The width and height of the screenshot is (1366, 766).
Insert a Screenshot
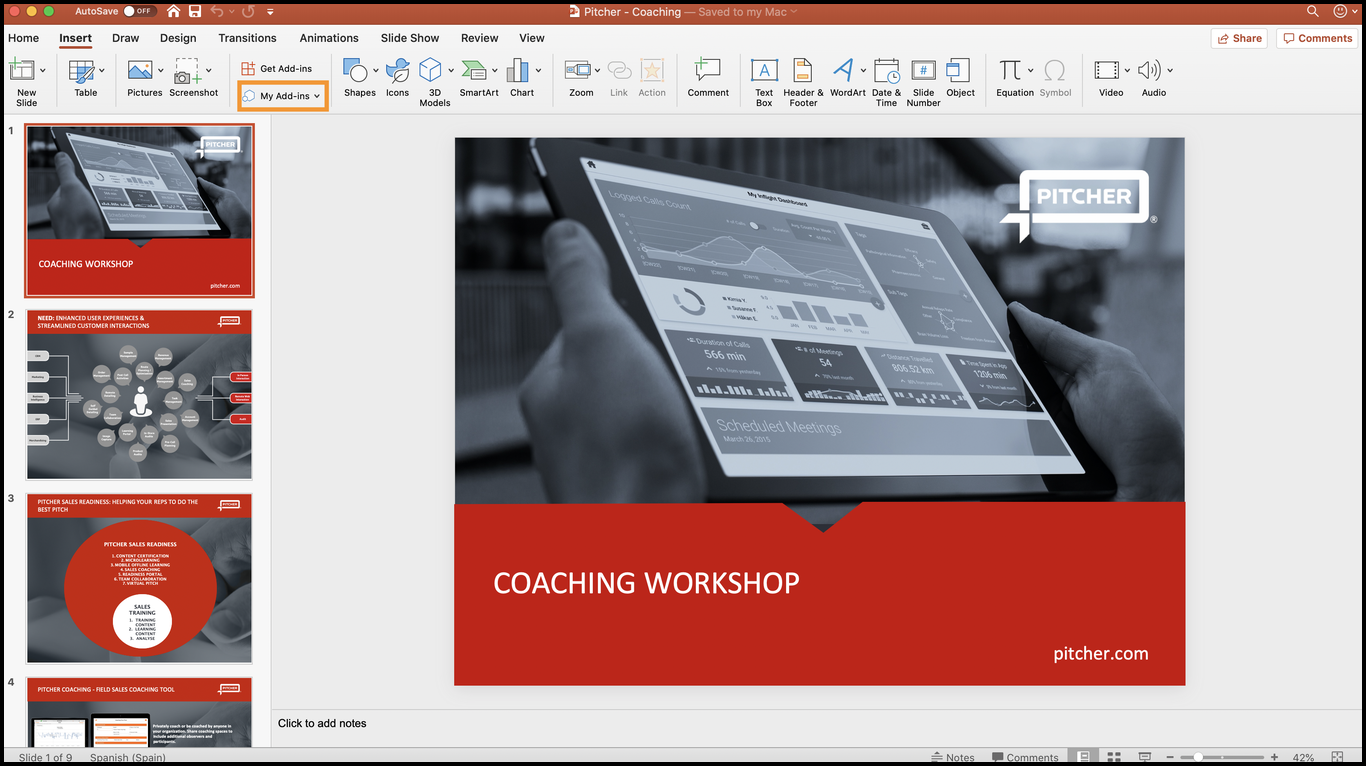point(194,75)
